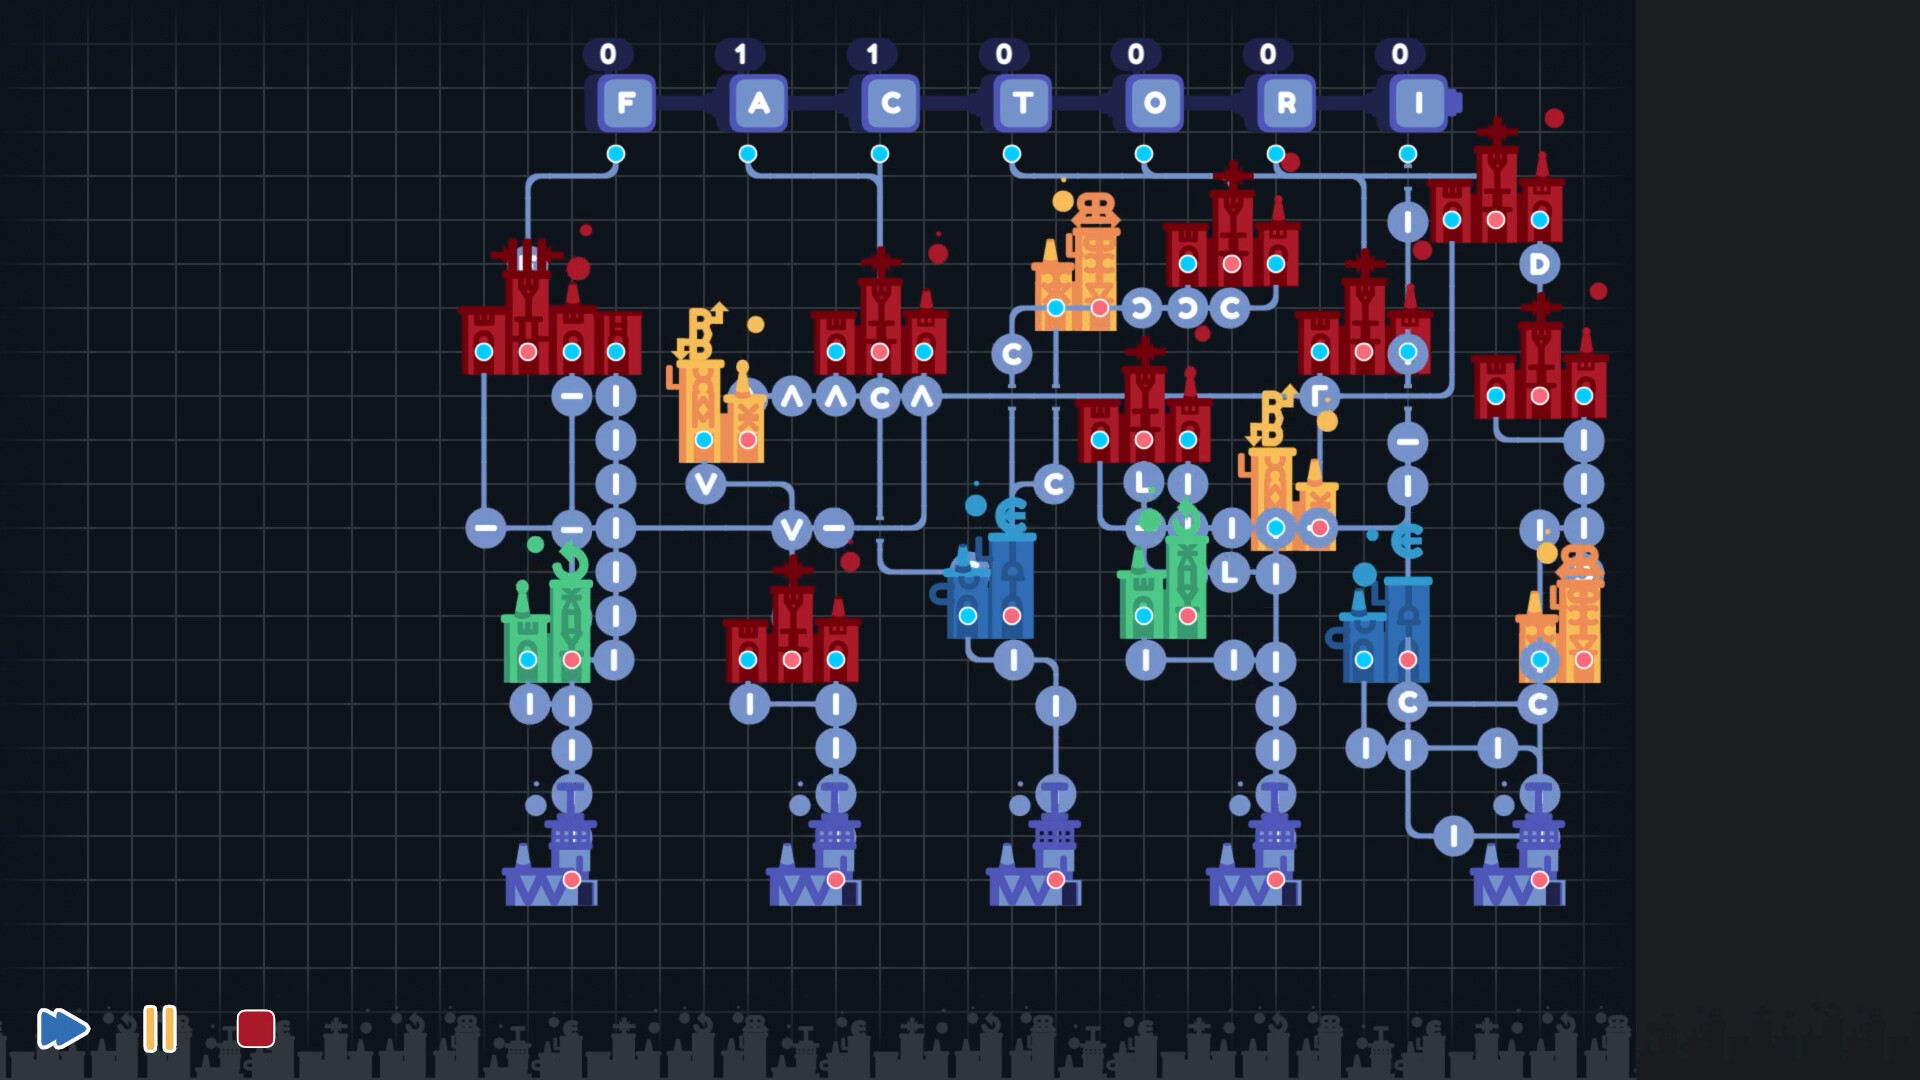Click the subtraction '−' node below the left red factory
The height and width of the screenshot is (1080, 1920).
click(570, 395)
